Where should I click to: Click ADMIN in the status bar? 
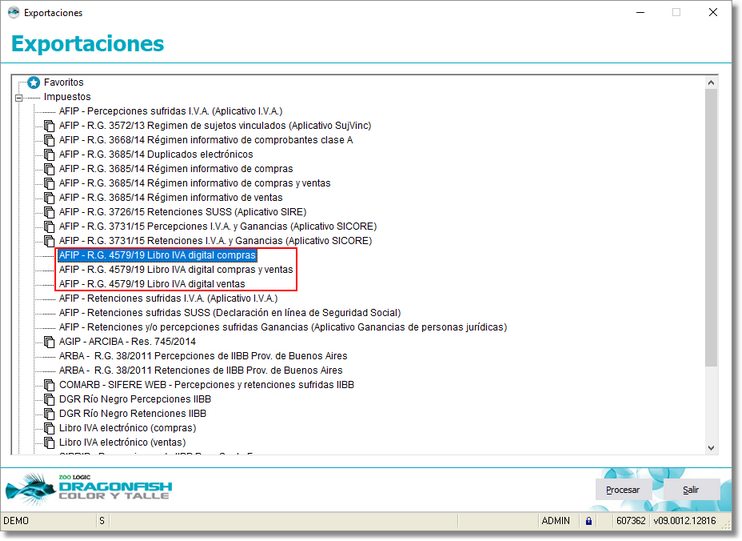point(556,521)
